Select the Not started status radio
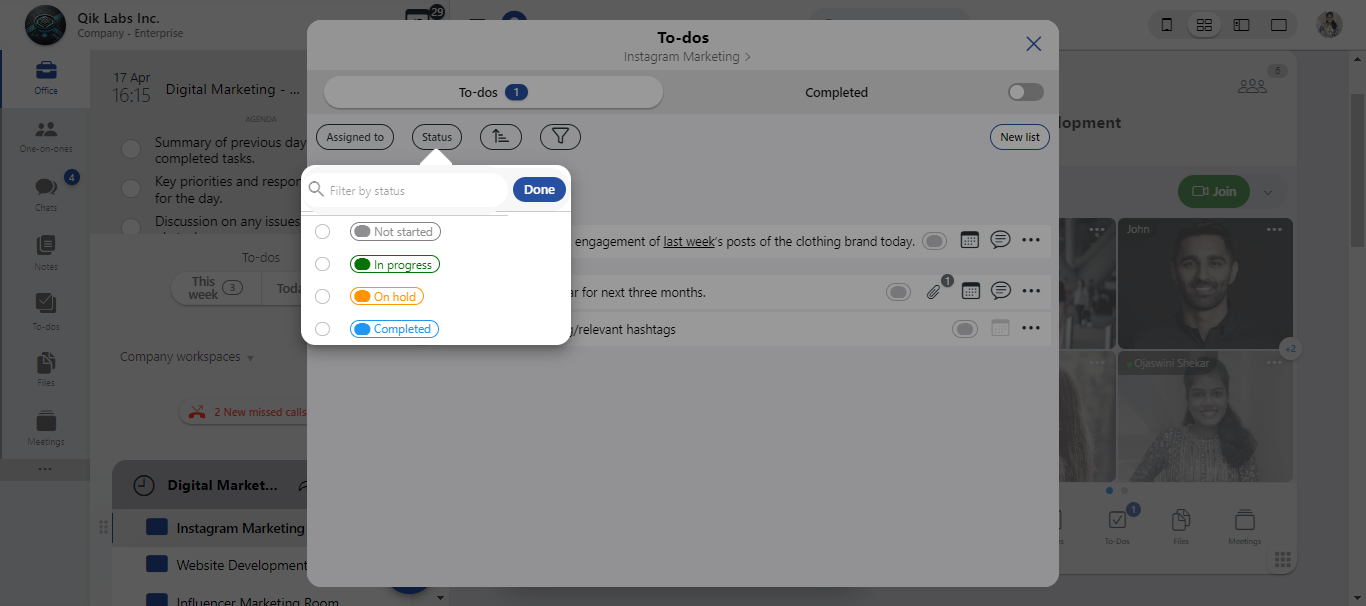The image size is (1366, 606). (322, 232)
